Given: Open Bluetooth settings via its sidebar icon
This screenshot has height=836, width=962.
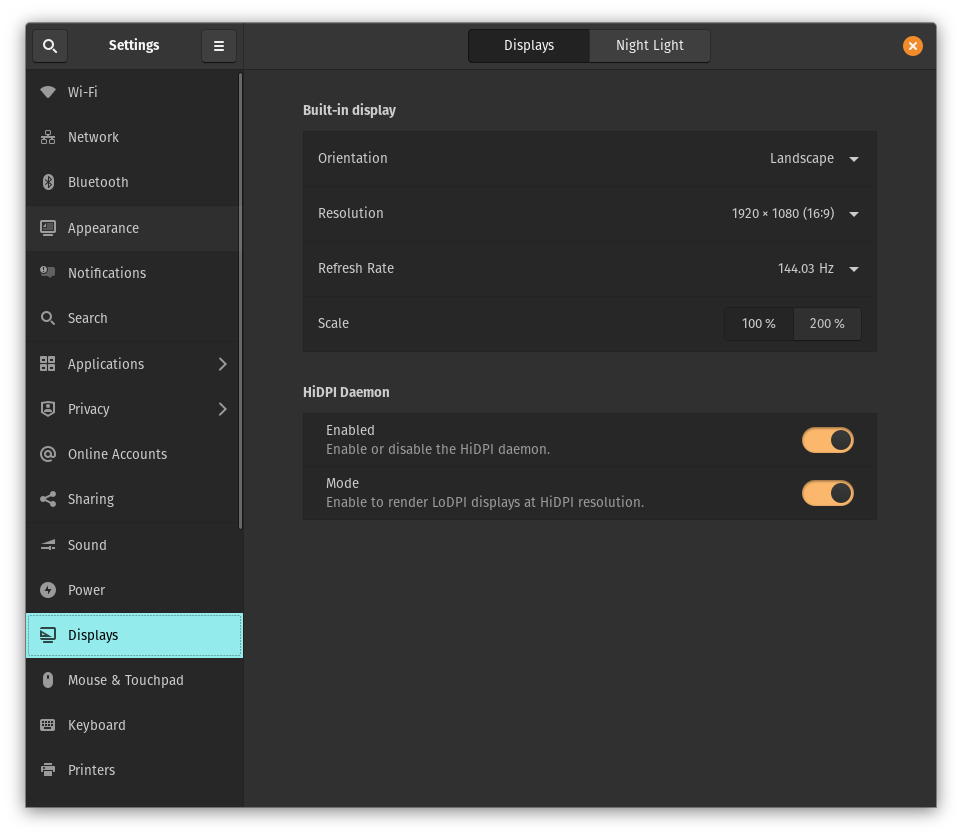Looking at the screenshot, I should (47, 182).
